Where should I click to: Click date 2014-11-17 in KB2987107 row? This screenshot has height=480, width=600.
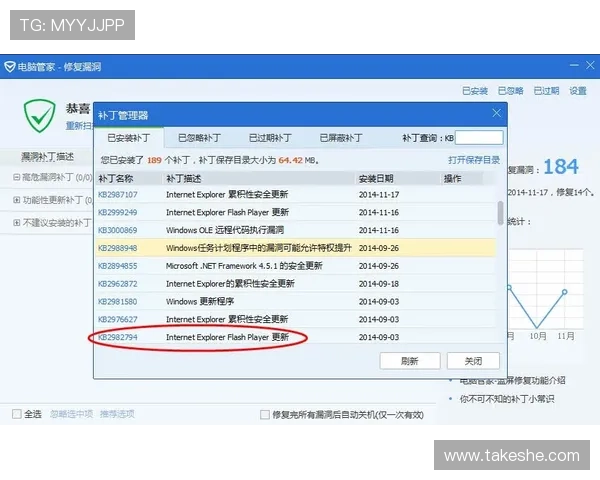pyautogui.click(x=379, y=194)
